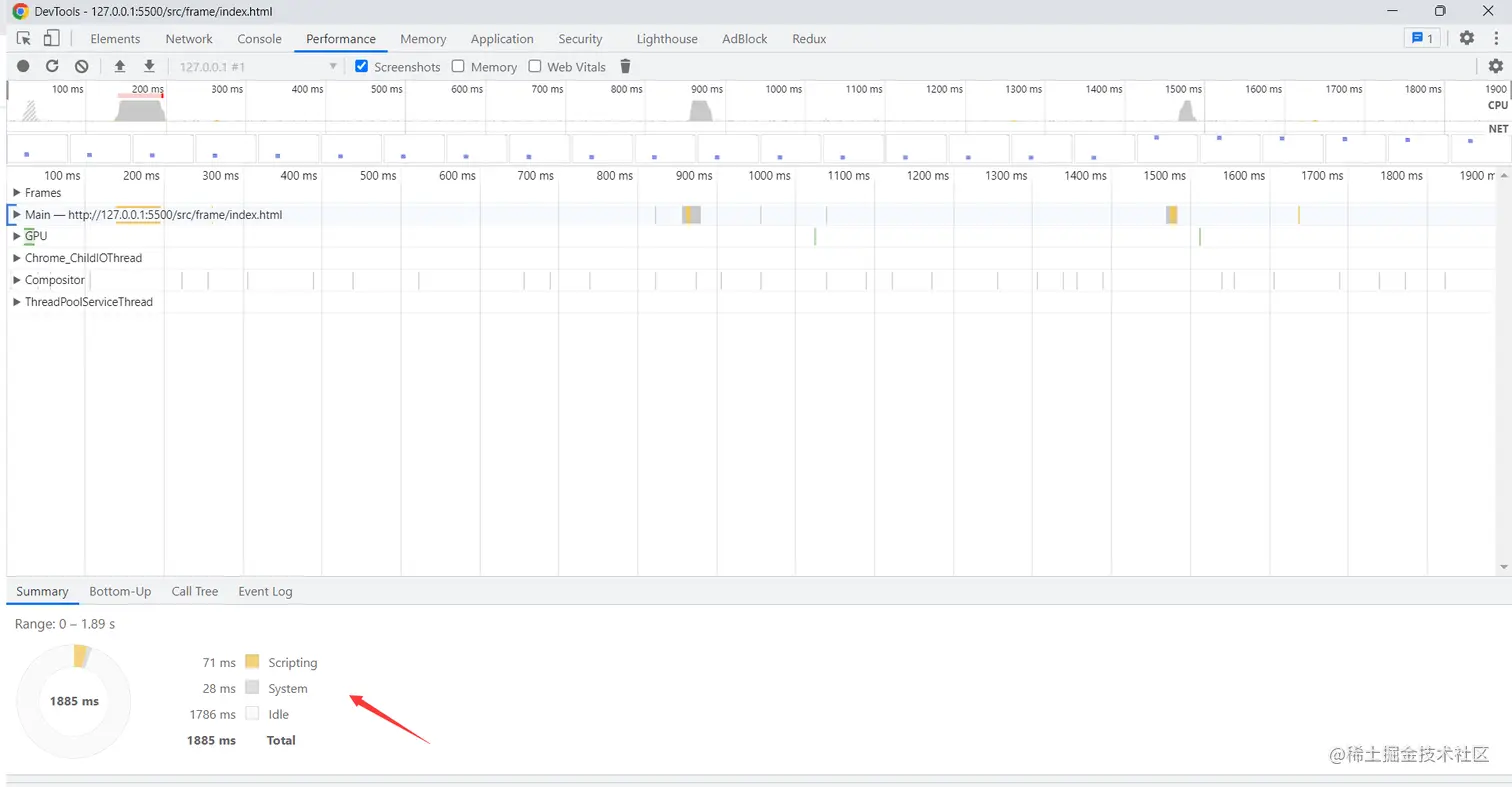Open the Network panel tab
This screenshot has height=787, width=1512.
tap(189, 39)
